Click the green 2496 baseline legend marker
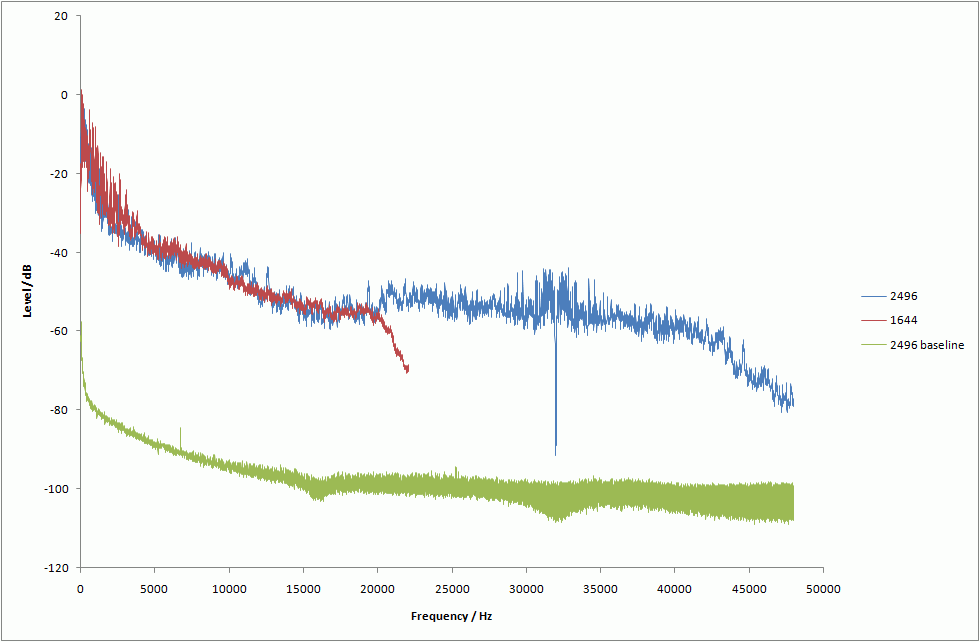Screen dimensions: 980x642 (x=873, y=345)
